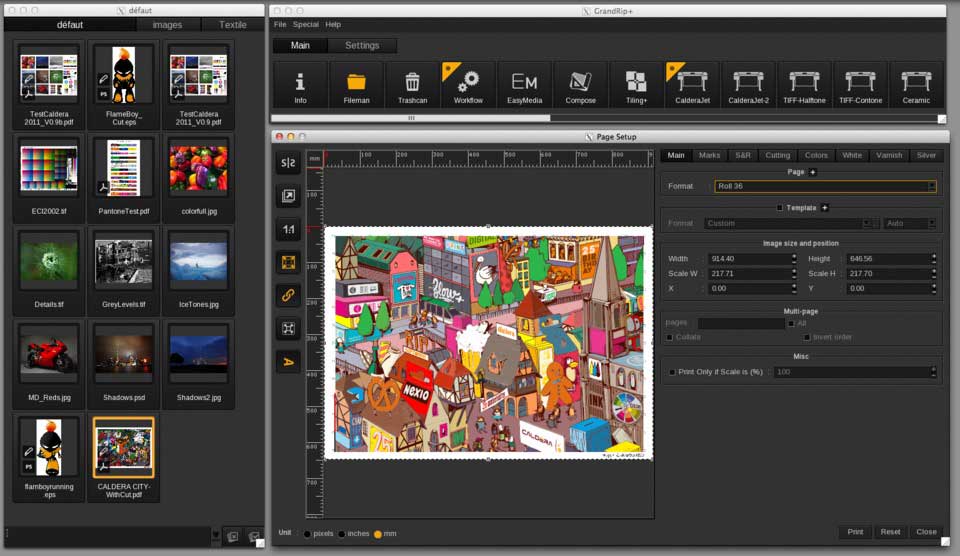The image size is (960, 556).
Task: Open the Info module in GrandRip+
Action: 300,85
